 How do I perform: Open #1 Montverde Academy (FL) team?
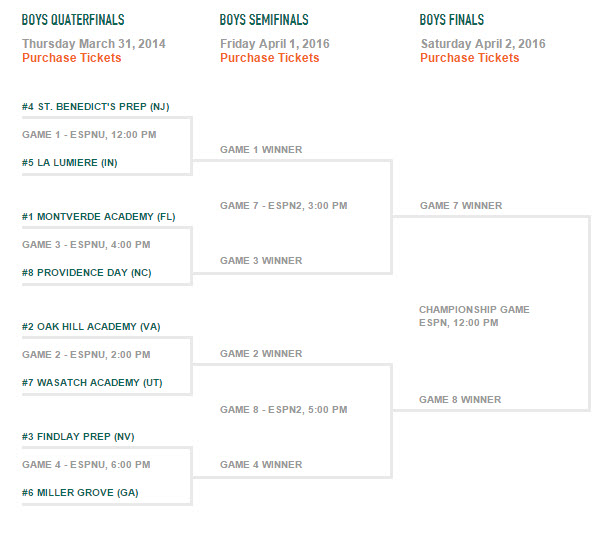[99, 217]
